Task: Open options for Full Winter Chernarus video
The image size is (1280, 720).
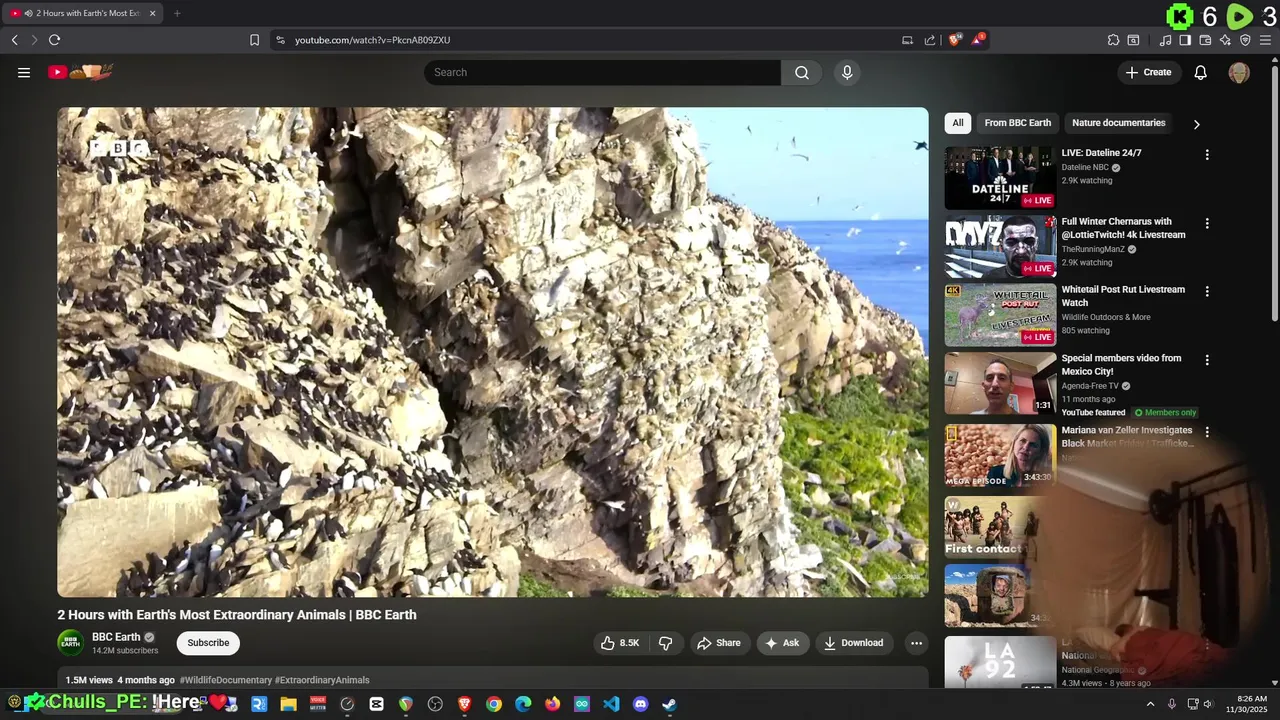Action: click(x=1207, y=223)
